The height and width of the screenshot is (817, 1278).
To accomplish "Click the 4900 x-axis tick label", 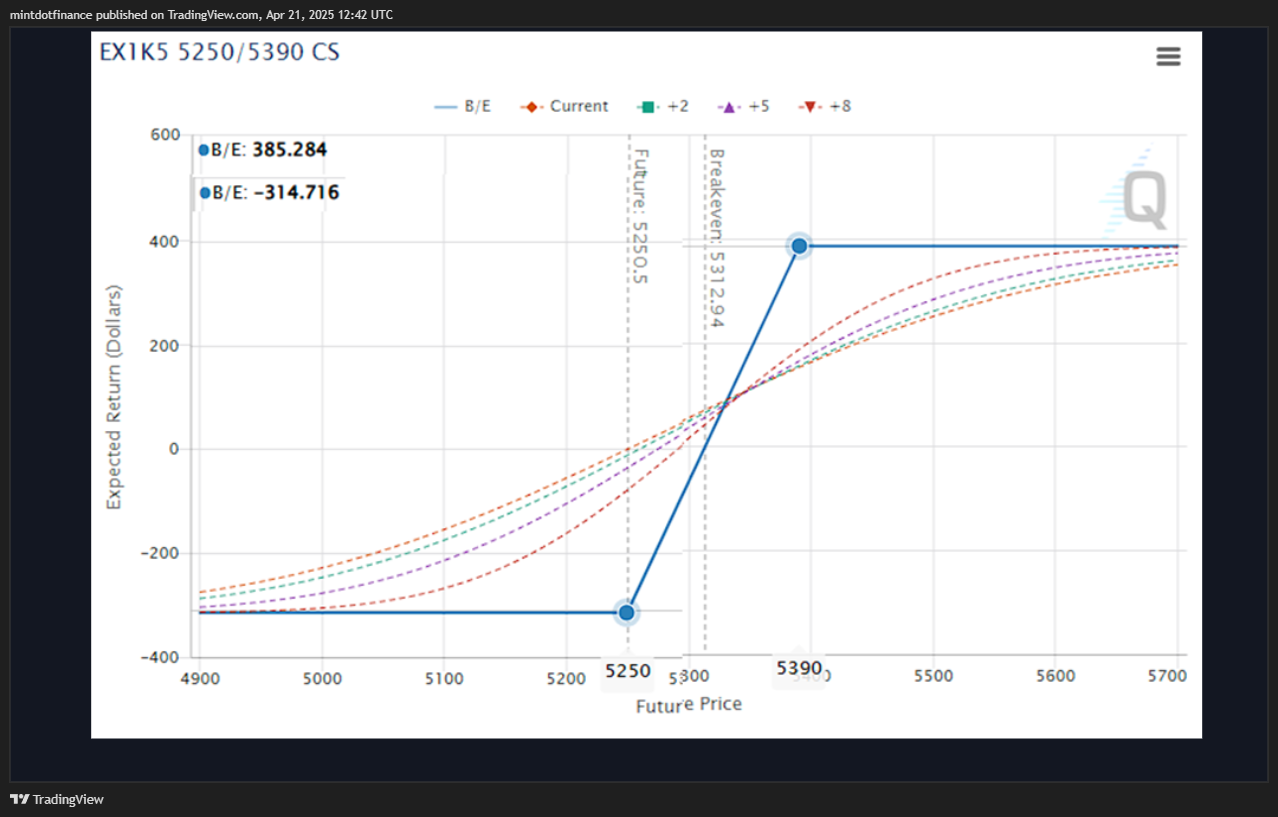I will click(x=200, y=677).
